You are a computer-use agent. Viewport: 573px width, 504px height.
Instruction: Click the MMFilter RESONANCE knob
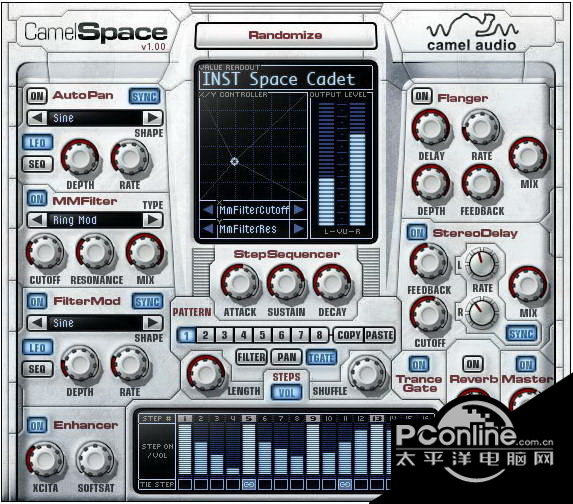[95, 252]
